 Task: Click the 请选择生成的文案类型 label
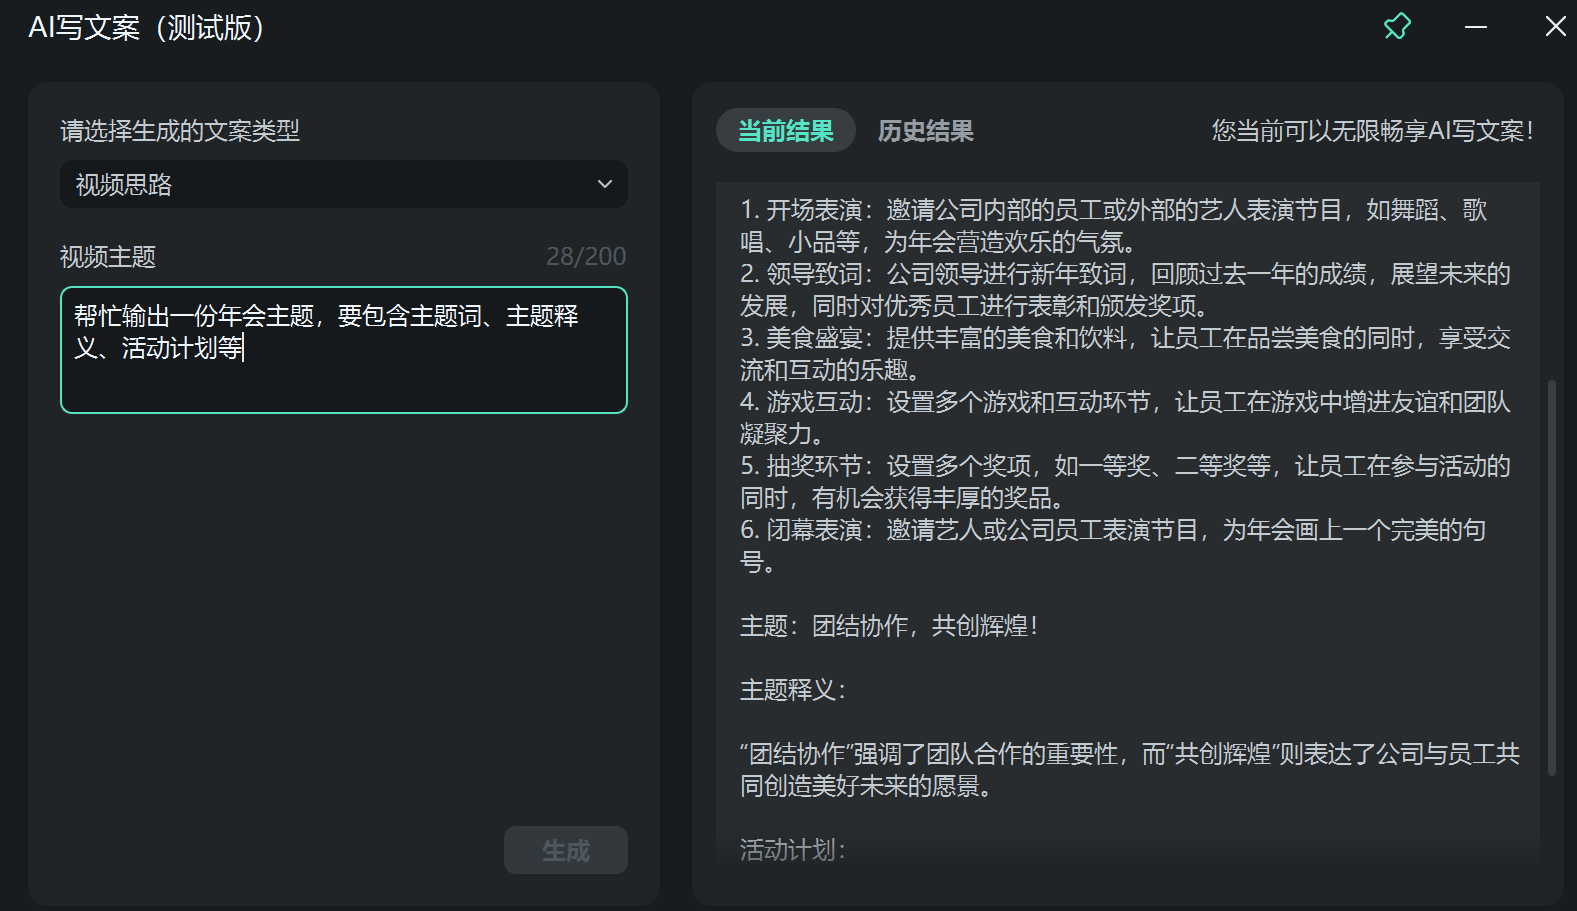coord(180,131)
